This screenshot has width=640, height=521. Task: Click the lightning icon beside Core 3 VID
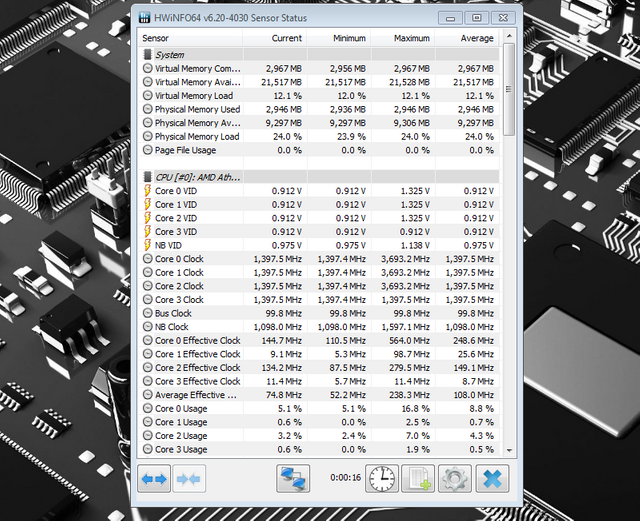pyautogui.click(x=147, y=232)
